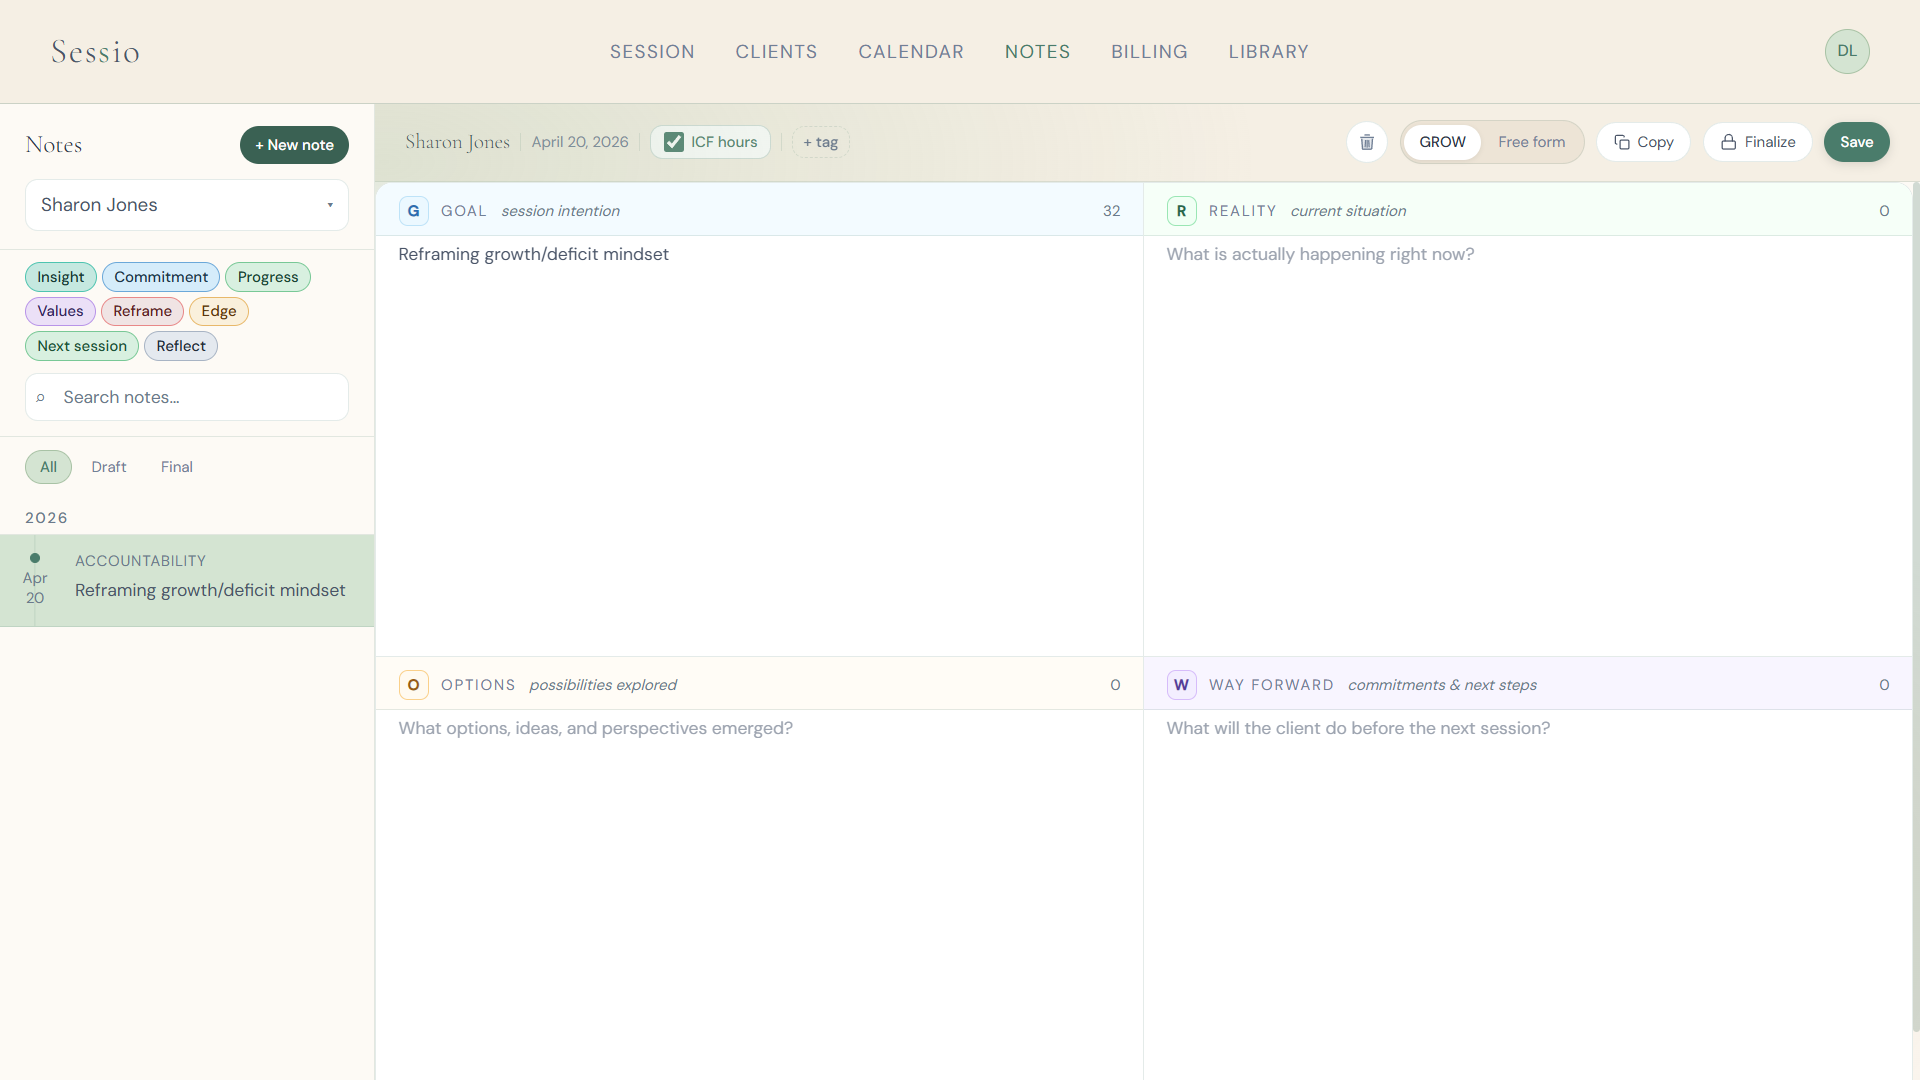The image size is (1920, 1080).
Task: Click the W way forward badge
Action: [1181, 685]
